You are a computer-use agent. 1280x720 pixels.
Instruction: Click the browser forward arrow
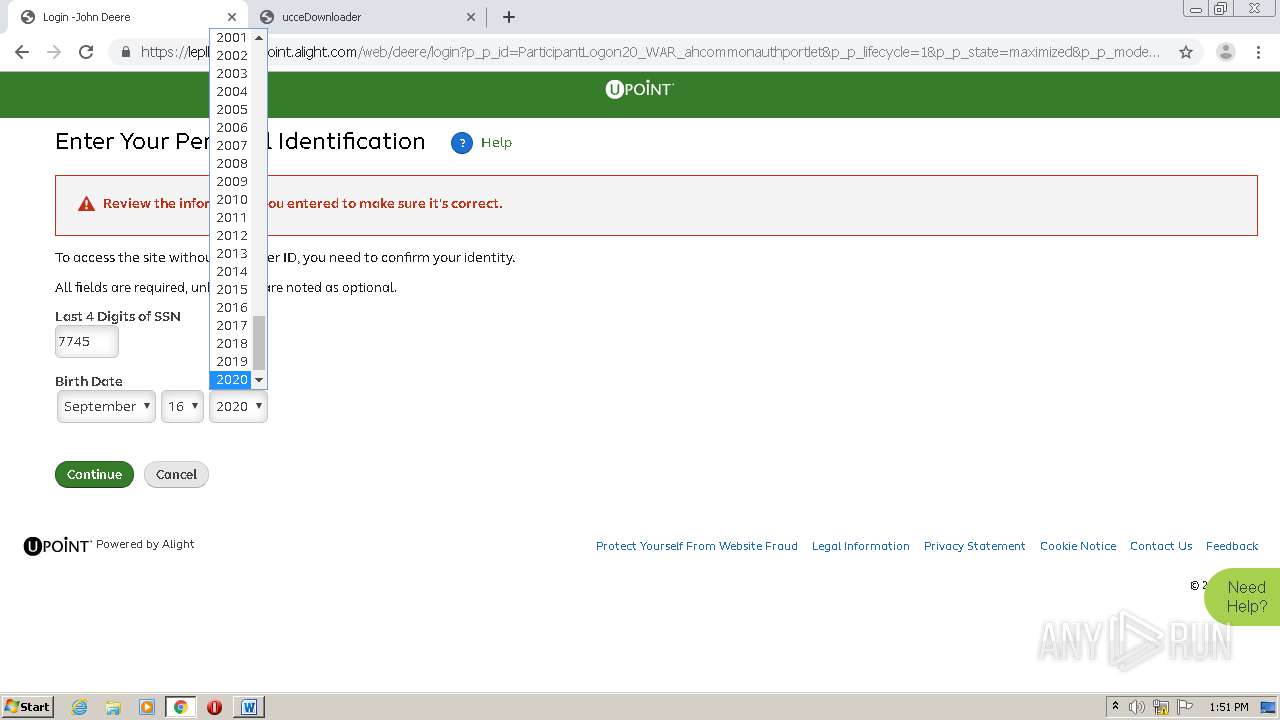[x=54, y=52]
